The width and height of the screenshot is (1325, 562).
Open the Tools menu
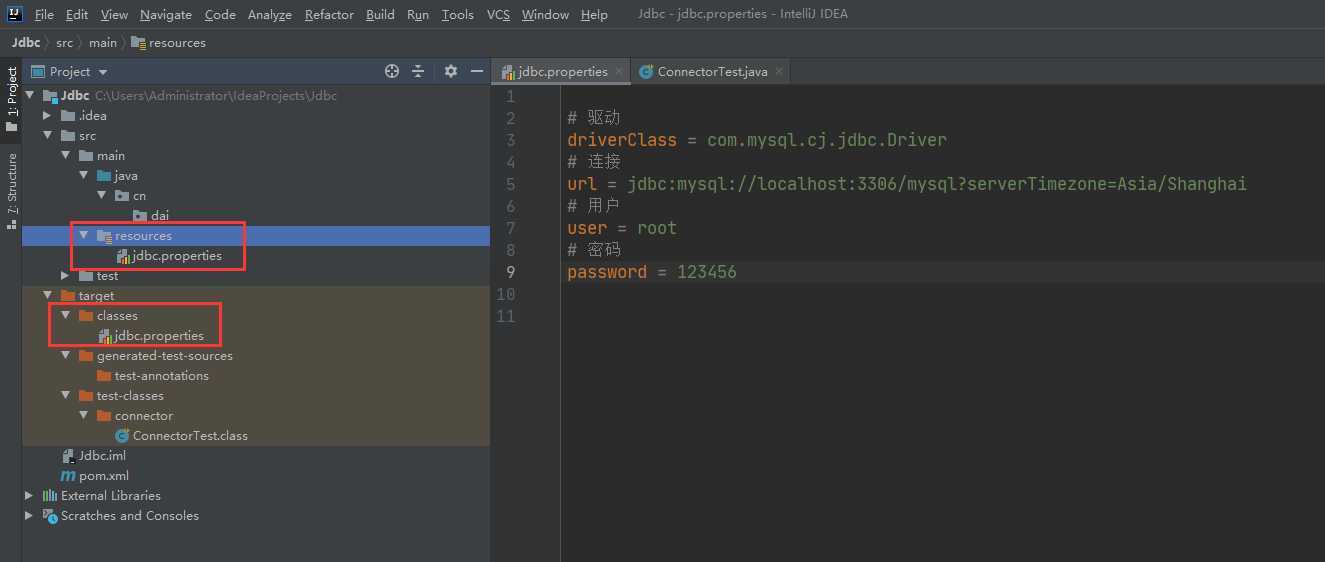coord(457,15)
